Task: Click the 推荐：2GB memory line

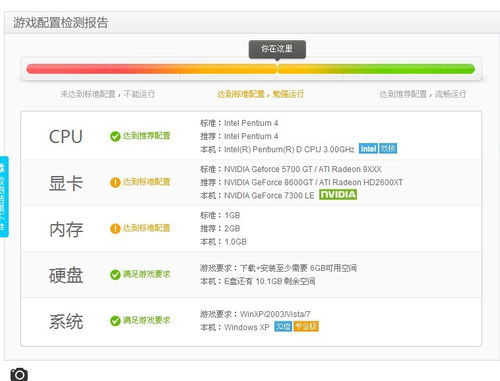Action: (x=220, y=229)
